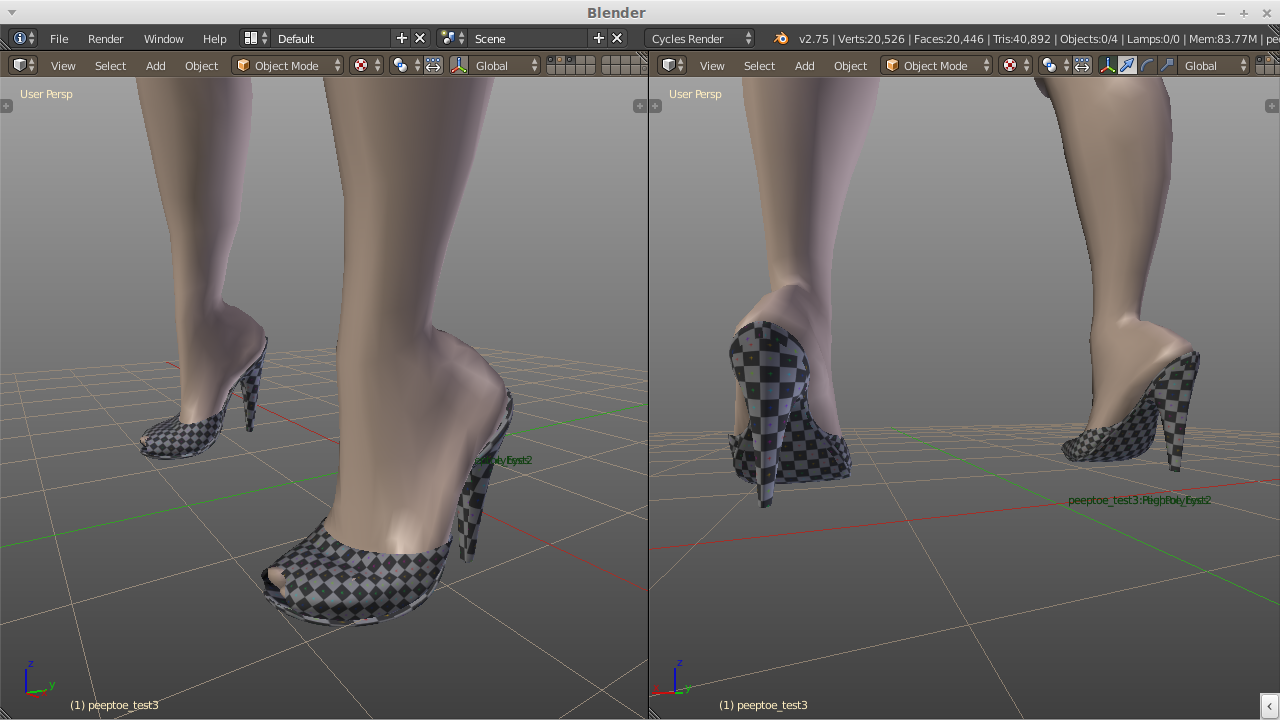
Task: Open the Render menu
Action: point(105,38)
